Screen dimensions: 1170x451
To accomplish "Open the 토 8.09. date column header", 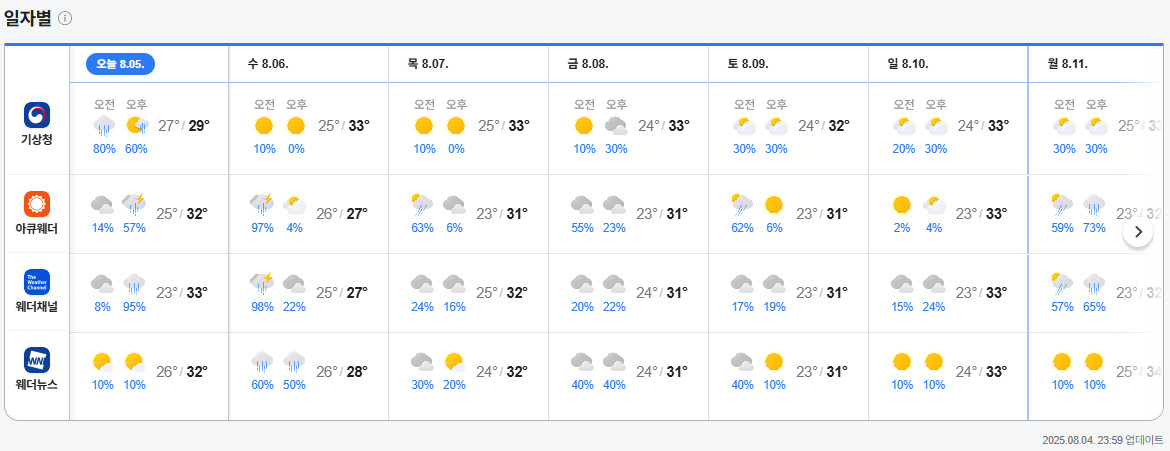I will pyautogui.click(x=748, y=64).
